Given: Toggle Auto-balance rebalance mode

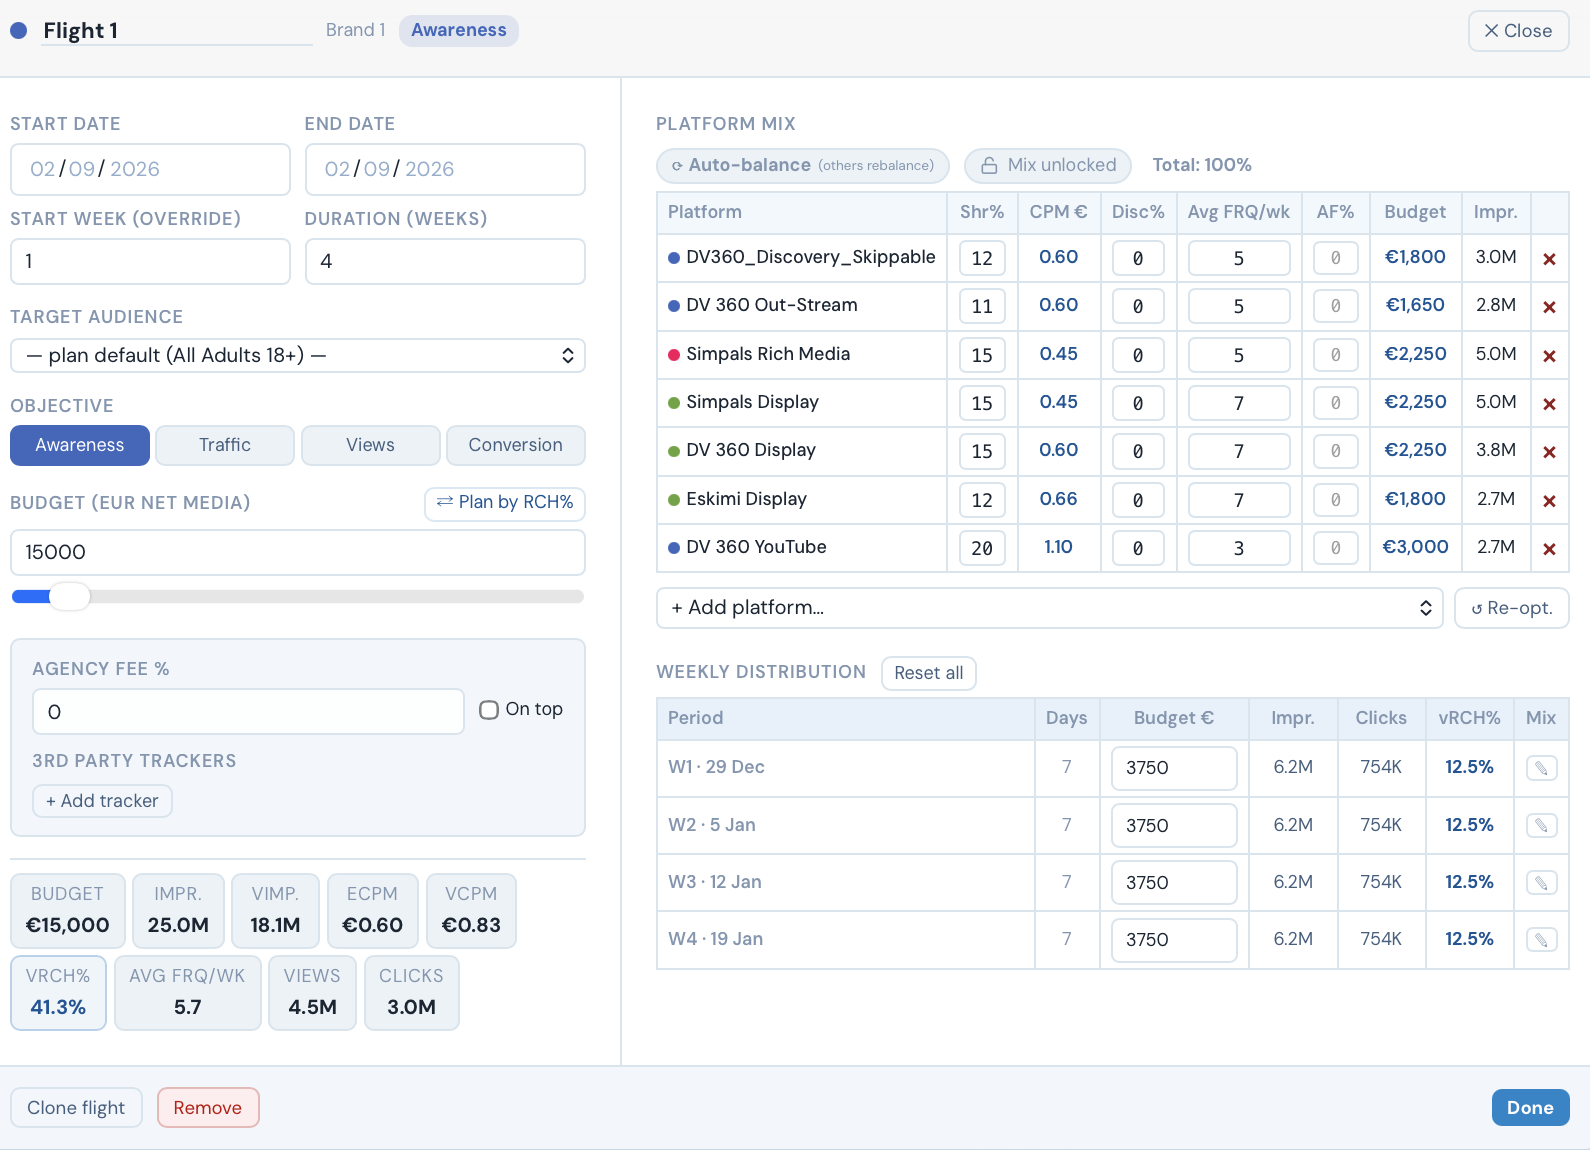Looking at the screenshot, I should click(802, 165).
